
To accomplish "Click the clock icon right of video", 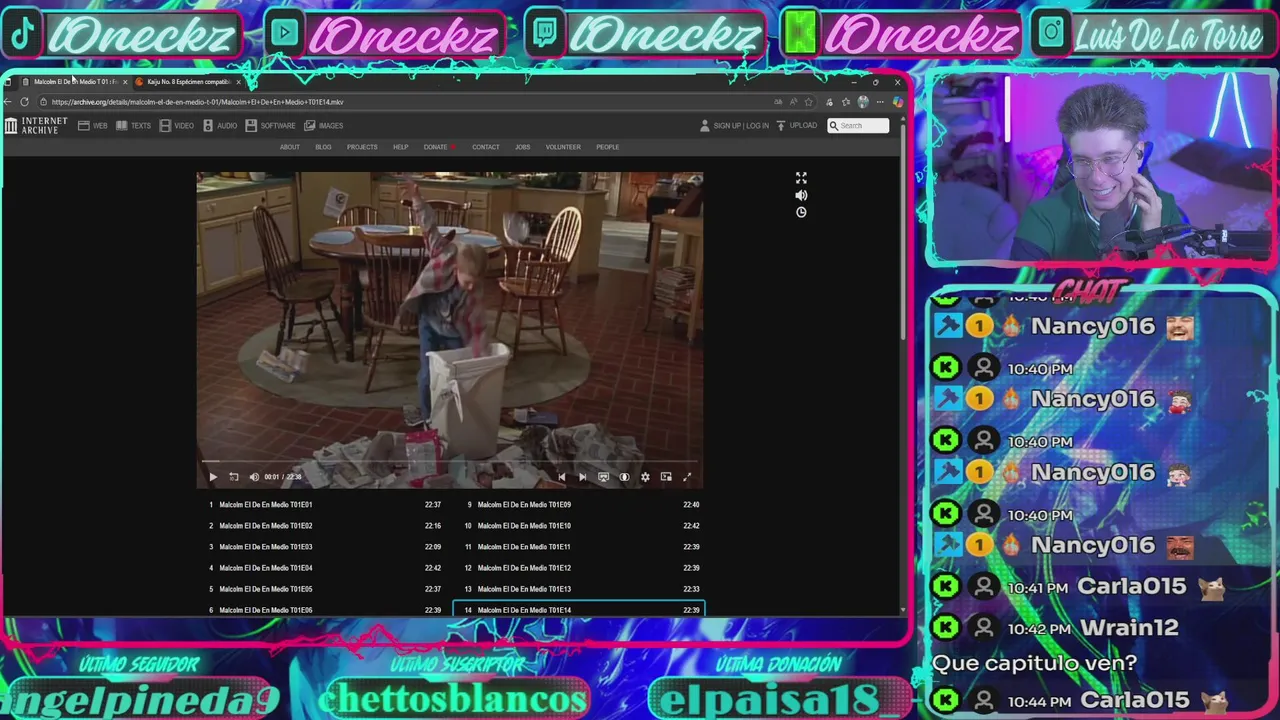I will coord(801,212).
